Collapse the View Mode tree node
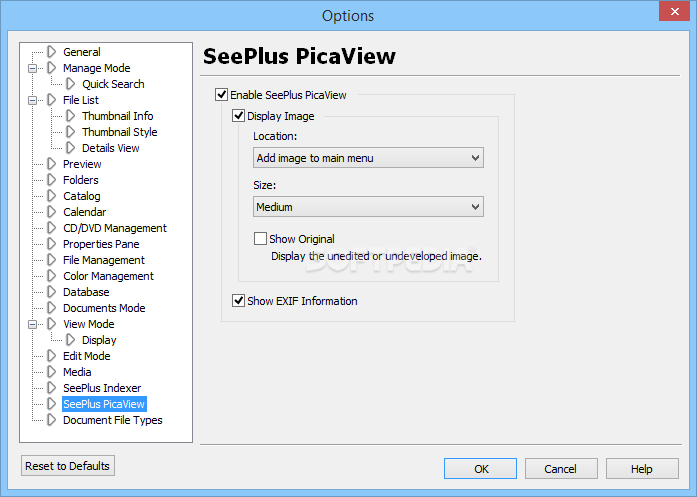 (32, 325)
